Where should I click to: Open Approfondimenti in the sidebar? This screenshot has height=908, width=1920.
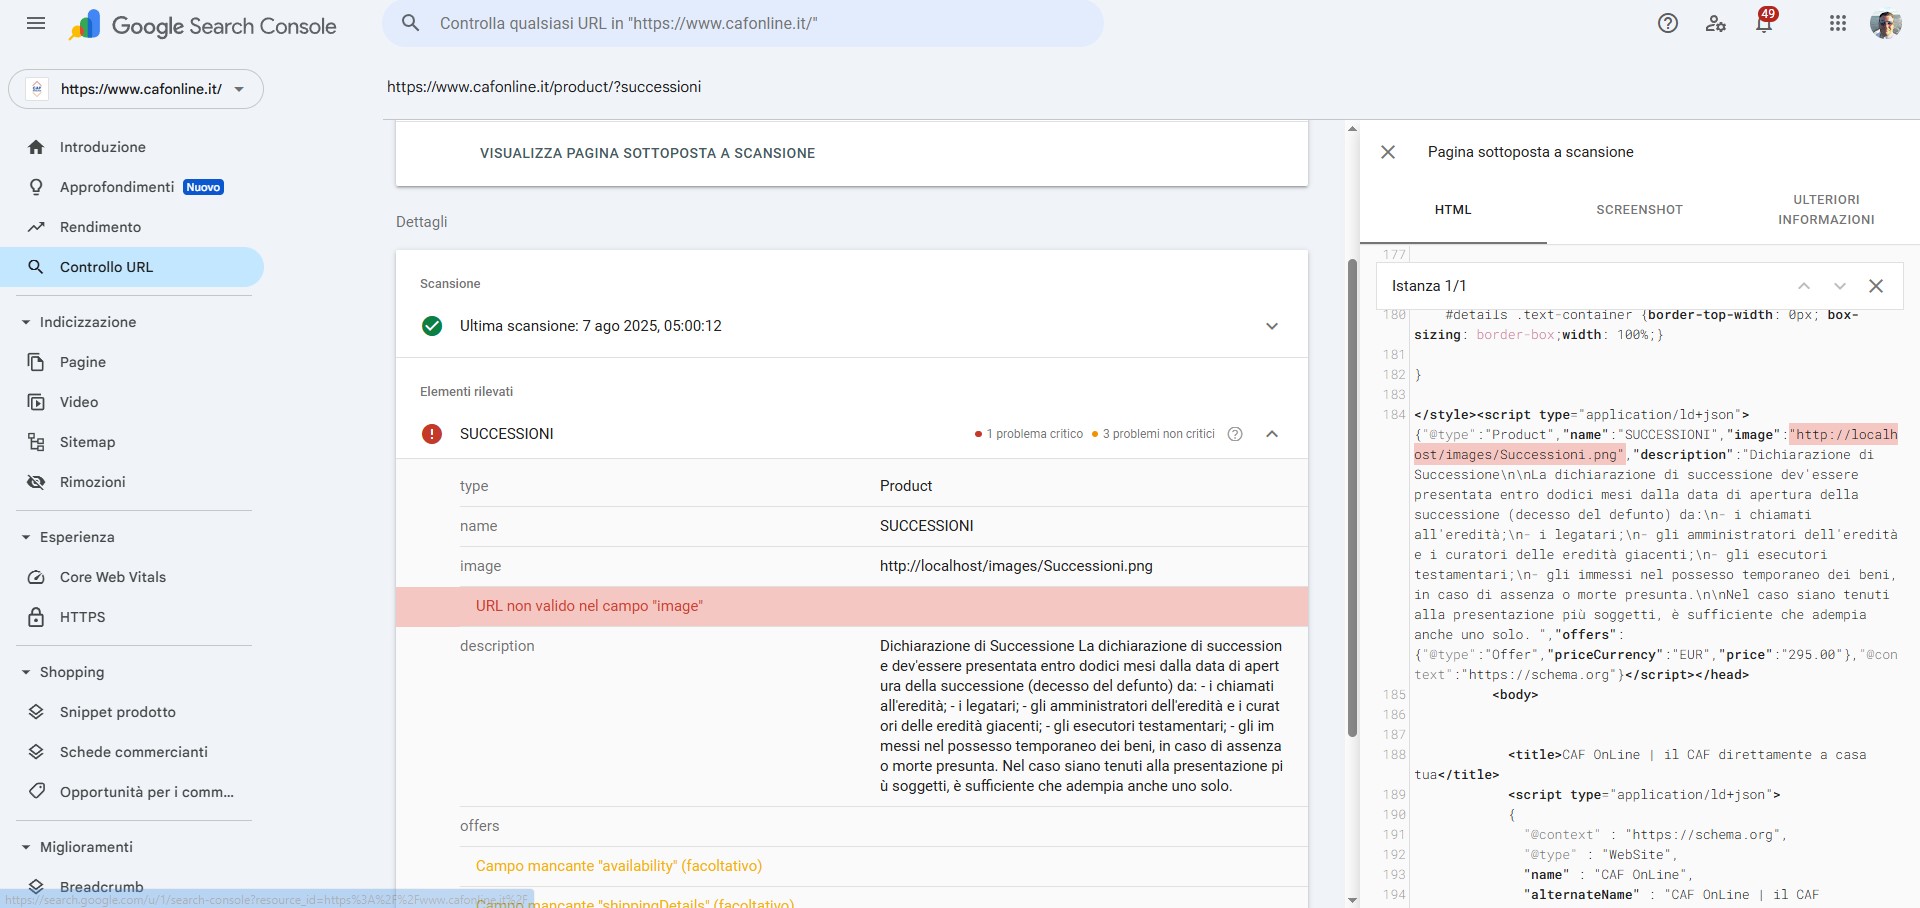(x=132, y=187)
